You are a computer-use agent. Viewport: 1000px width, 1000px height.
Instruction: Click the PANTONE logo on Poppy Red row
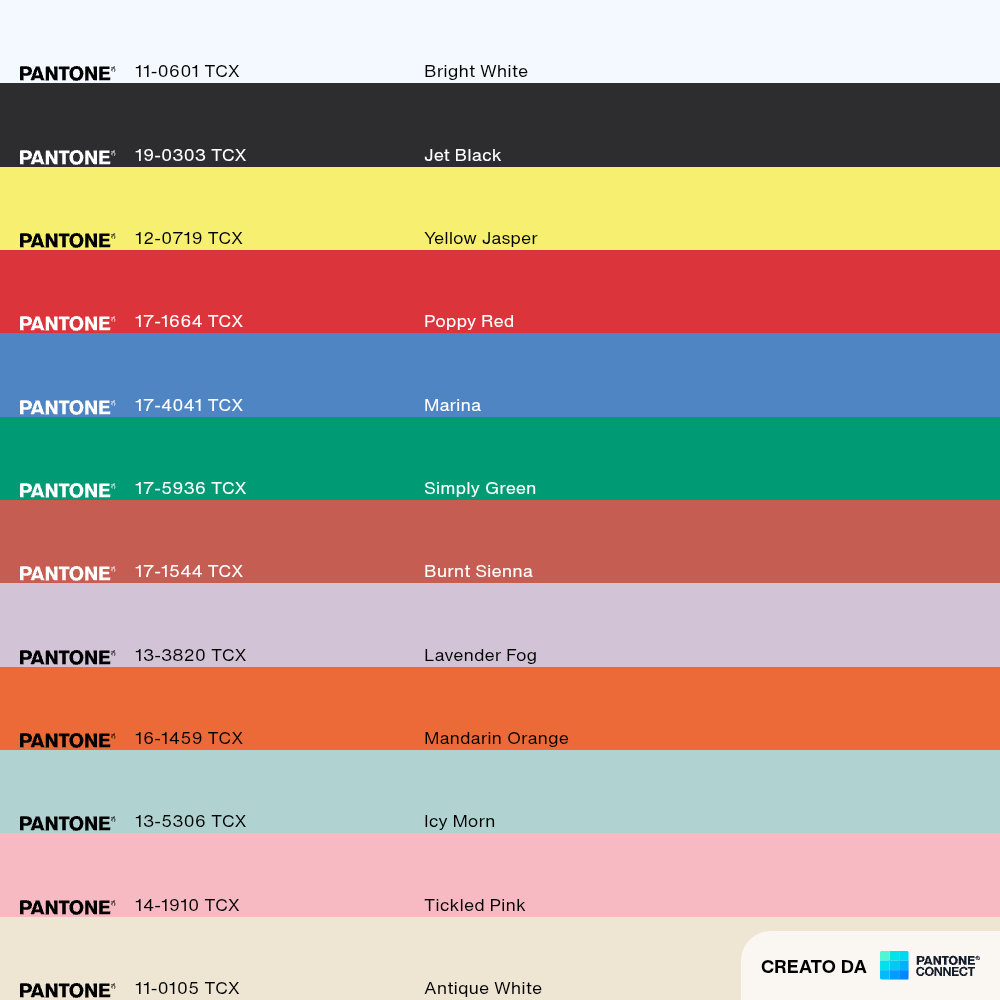[x=67, y=323]
